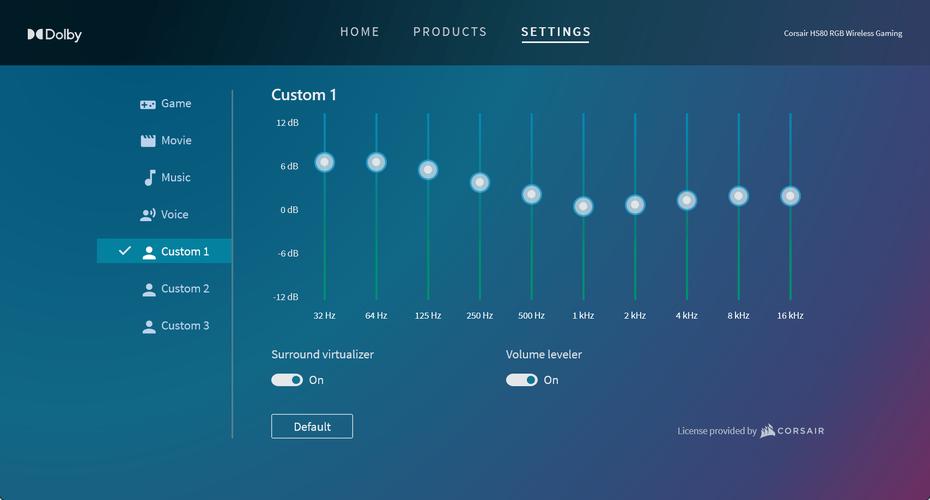Click the License provided by text
Screen dimensions: 930x500
tap(717, 431)
